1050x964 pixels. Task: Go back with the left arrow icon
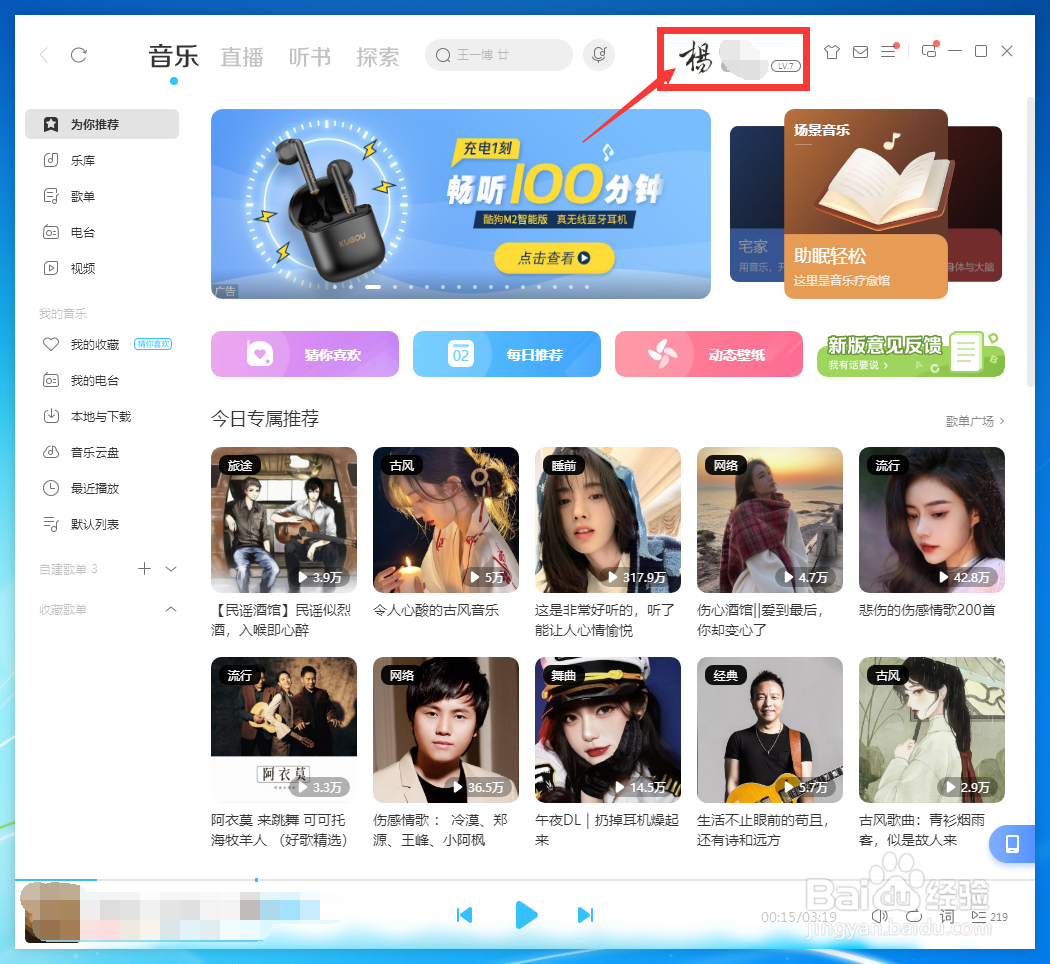click(x=44, y=55)
